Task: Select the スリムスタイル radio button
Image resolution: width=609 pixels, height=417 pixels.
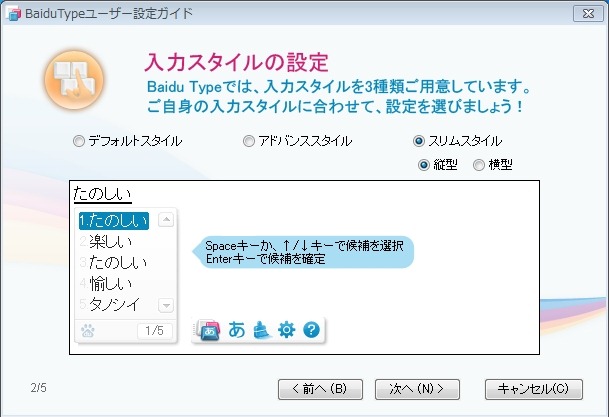Action: (419, 141)
